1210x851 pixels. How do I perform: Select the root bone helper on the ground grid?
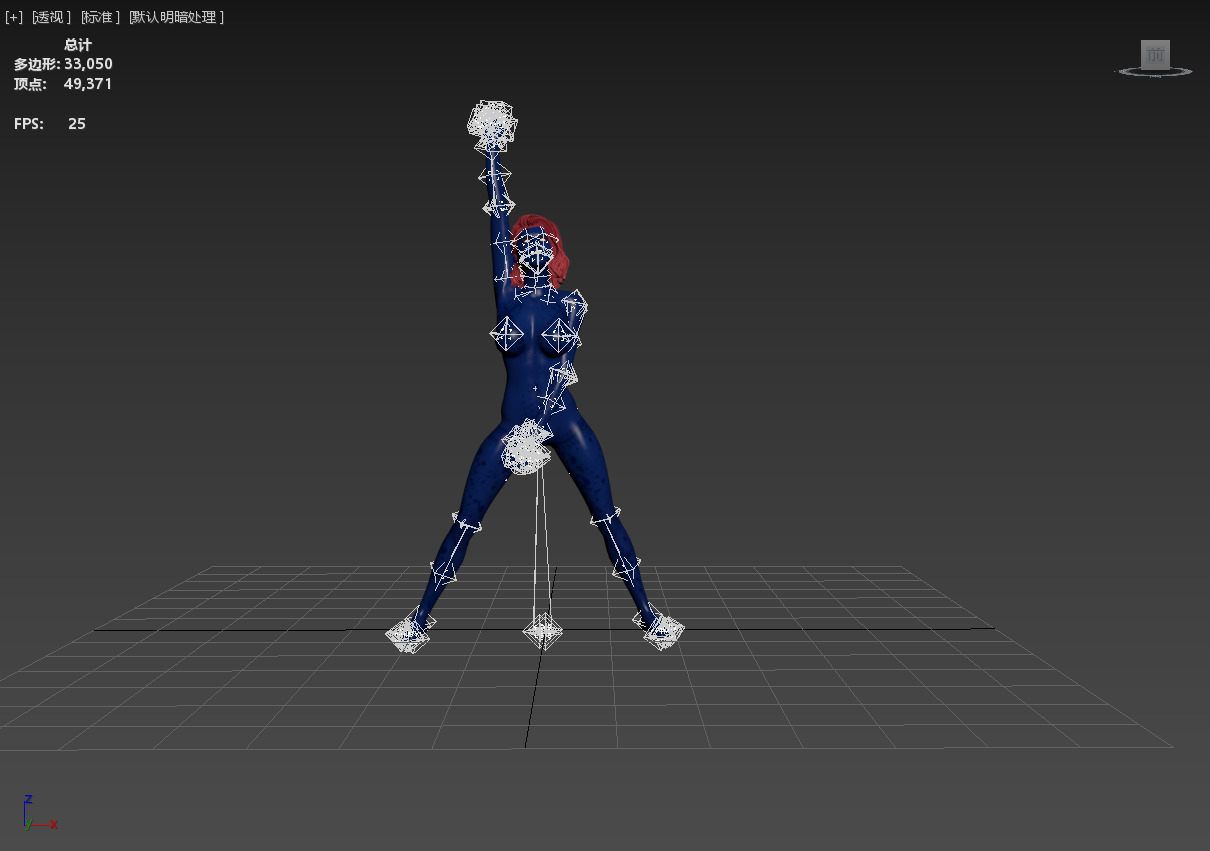pos(542,631)
